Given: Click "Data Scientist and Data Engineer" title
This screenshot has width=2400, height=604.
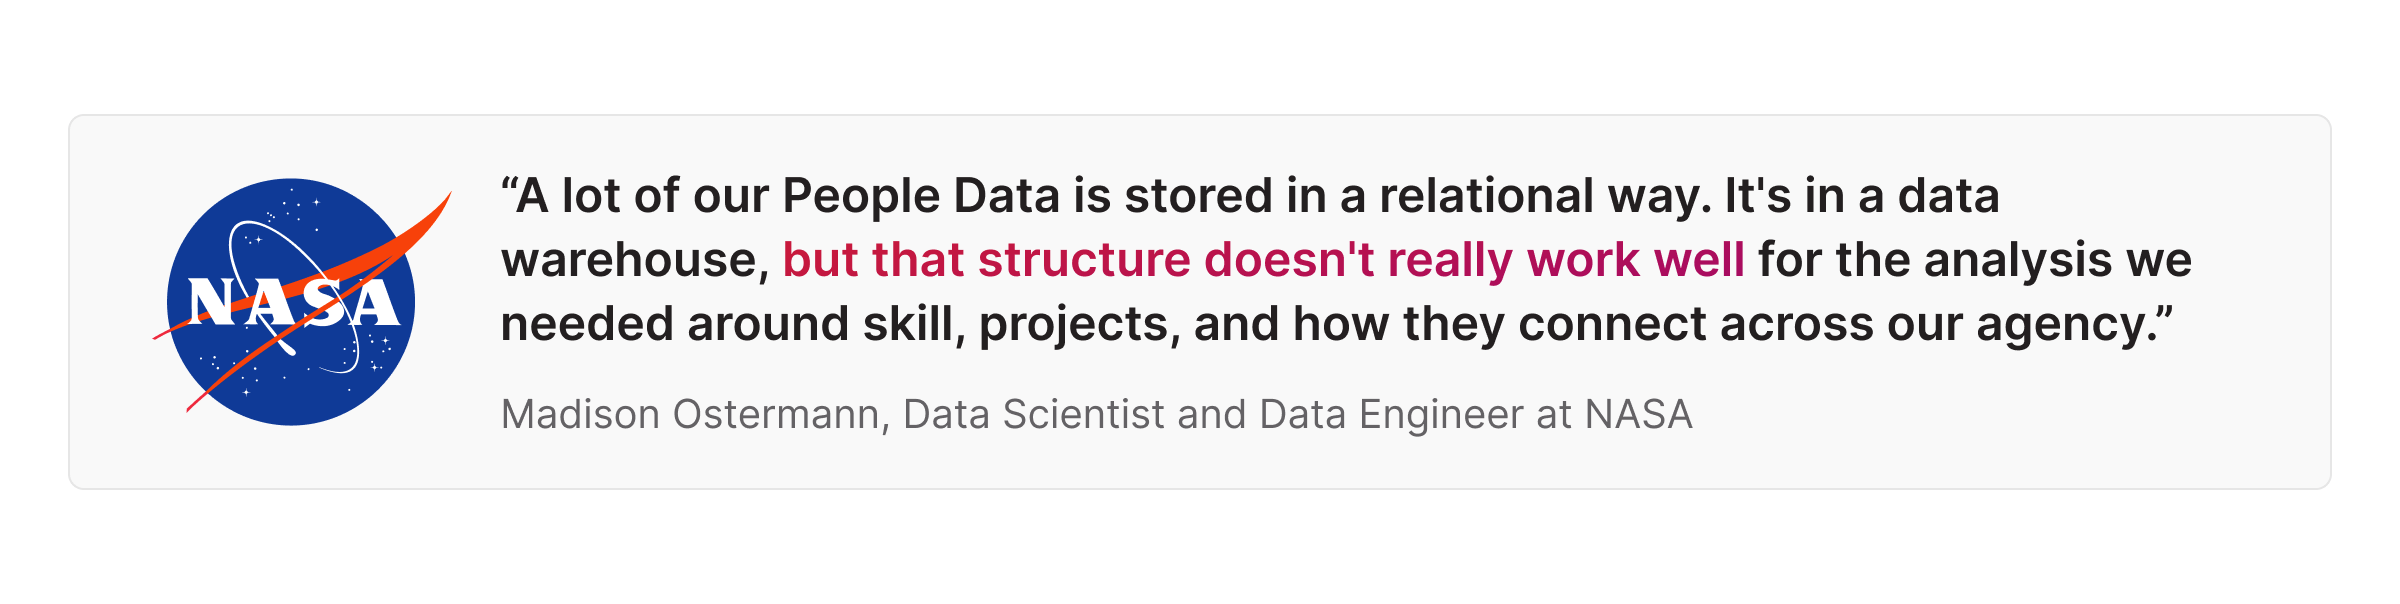Looking at the screenshot, I should 1213,414.
